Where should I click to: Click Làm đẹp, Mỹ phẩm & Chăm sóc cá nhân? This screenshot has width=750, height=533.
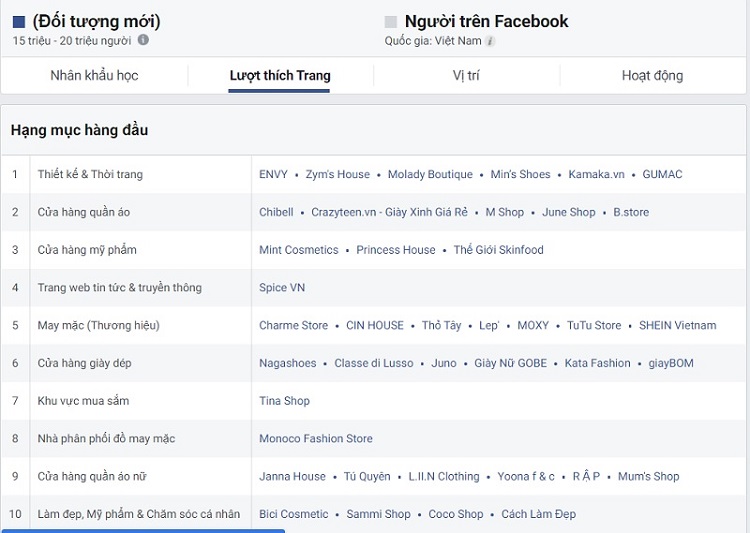tap(139, 514)
